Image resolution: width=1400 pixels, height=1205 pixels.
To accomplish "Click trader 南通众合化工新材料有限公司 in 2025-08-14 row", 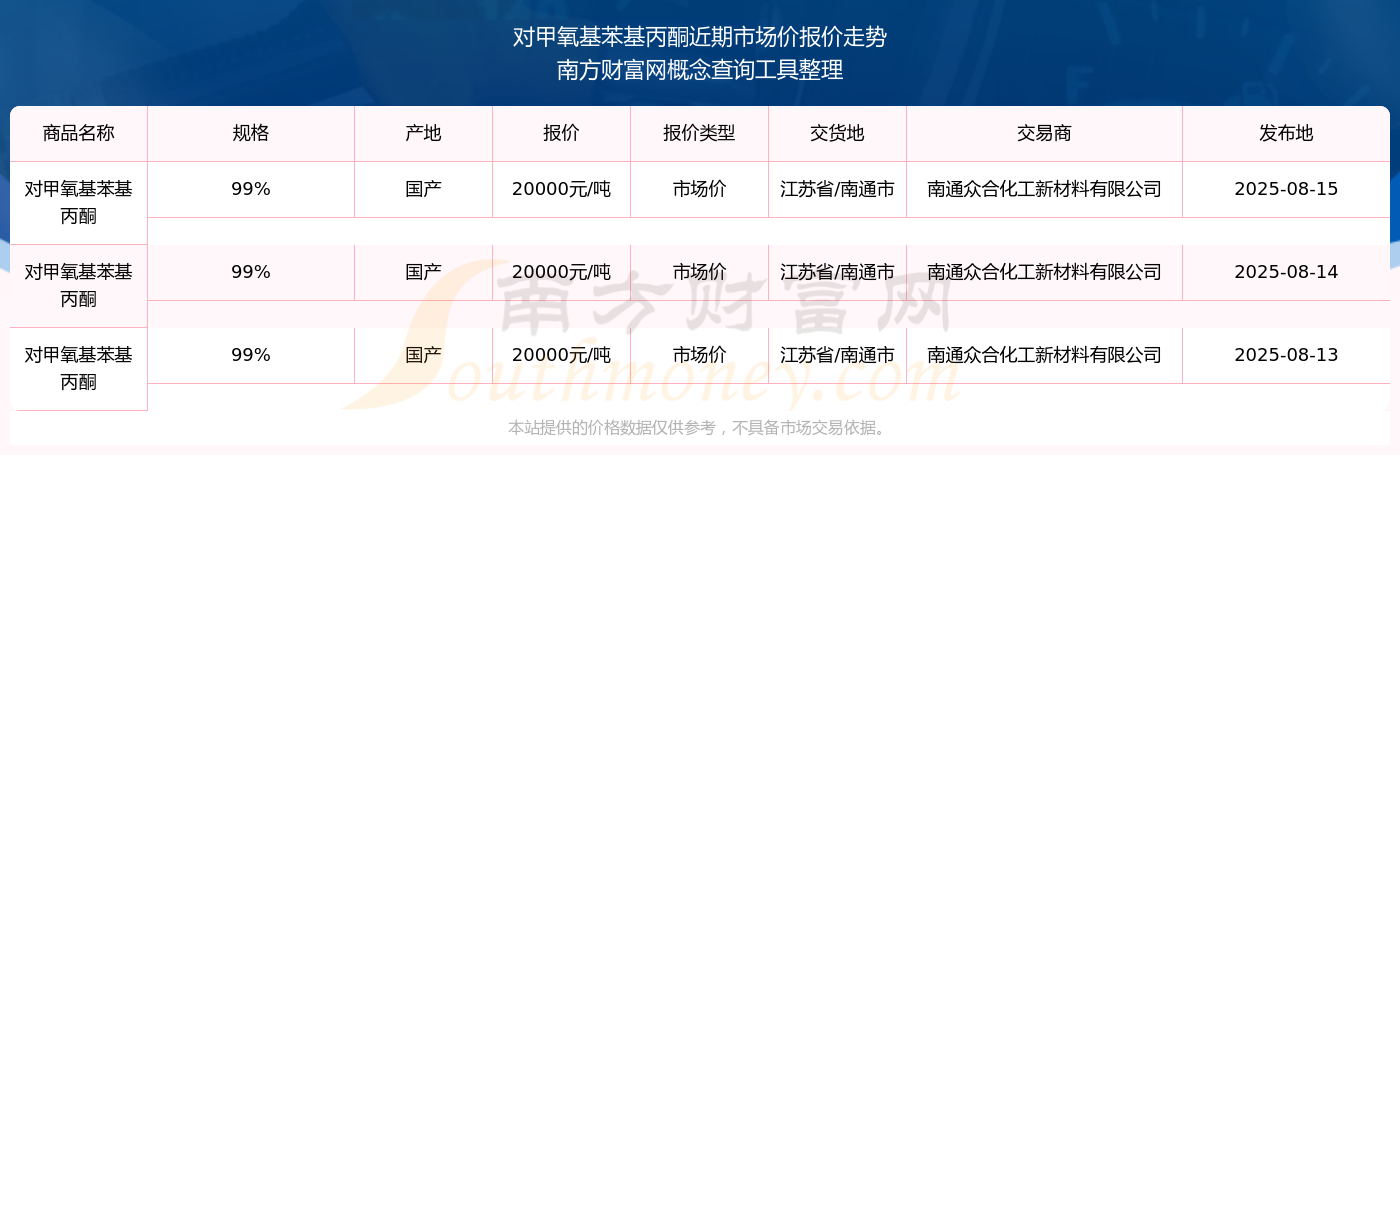I will (1045, 272).
